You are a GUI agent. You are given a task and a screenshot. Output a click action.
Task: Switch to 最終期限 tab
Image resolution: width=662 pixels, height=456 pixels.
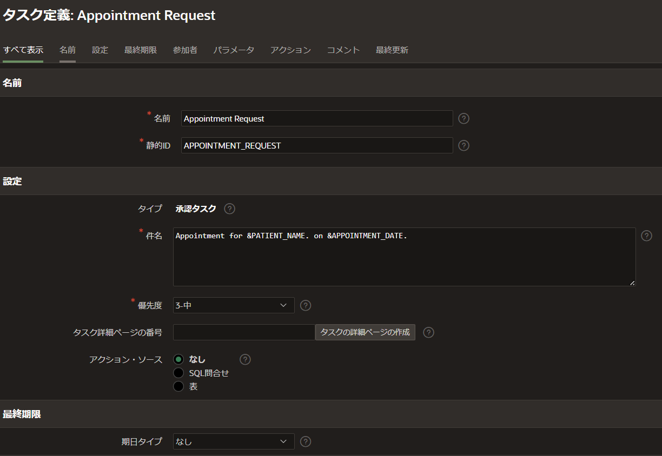tap(141, 50)
